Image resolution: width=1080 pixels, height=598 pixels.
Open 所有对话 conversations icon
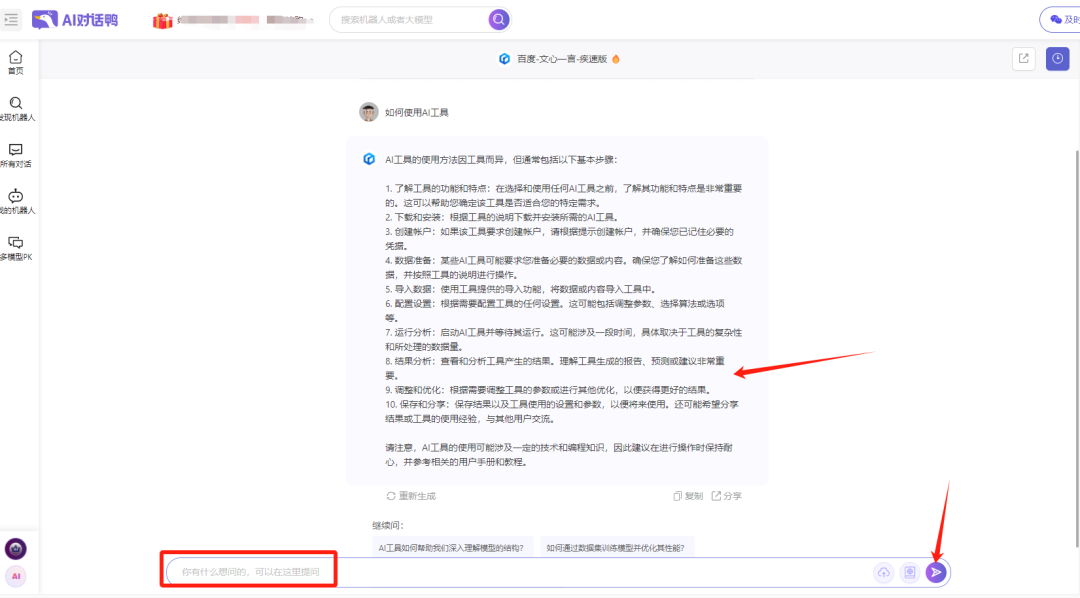[x=14, y=150]
